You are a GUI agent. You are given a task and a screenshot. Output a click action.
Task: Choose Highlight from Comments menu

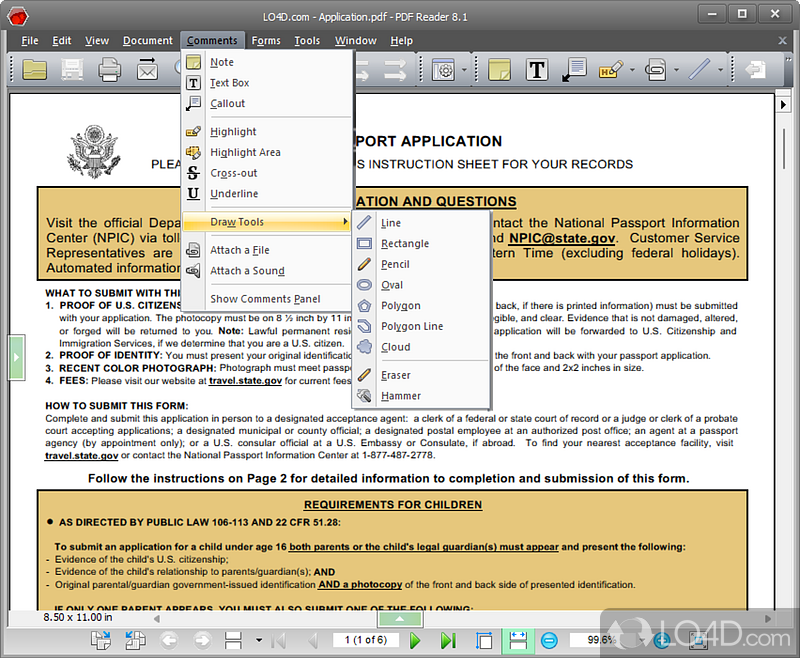(267, 132)
